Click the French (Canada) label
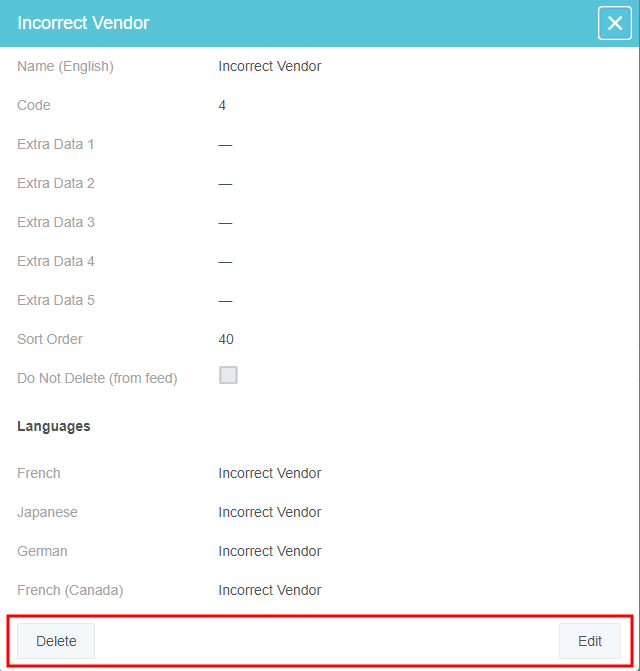This screenshot has height=671, width=640. 70,591
